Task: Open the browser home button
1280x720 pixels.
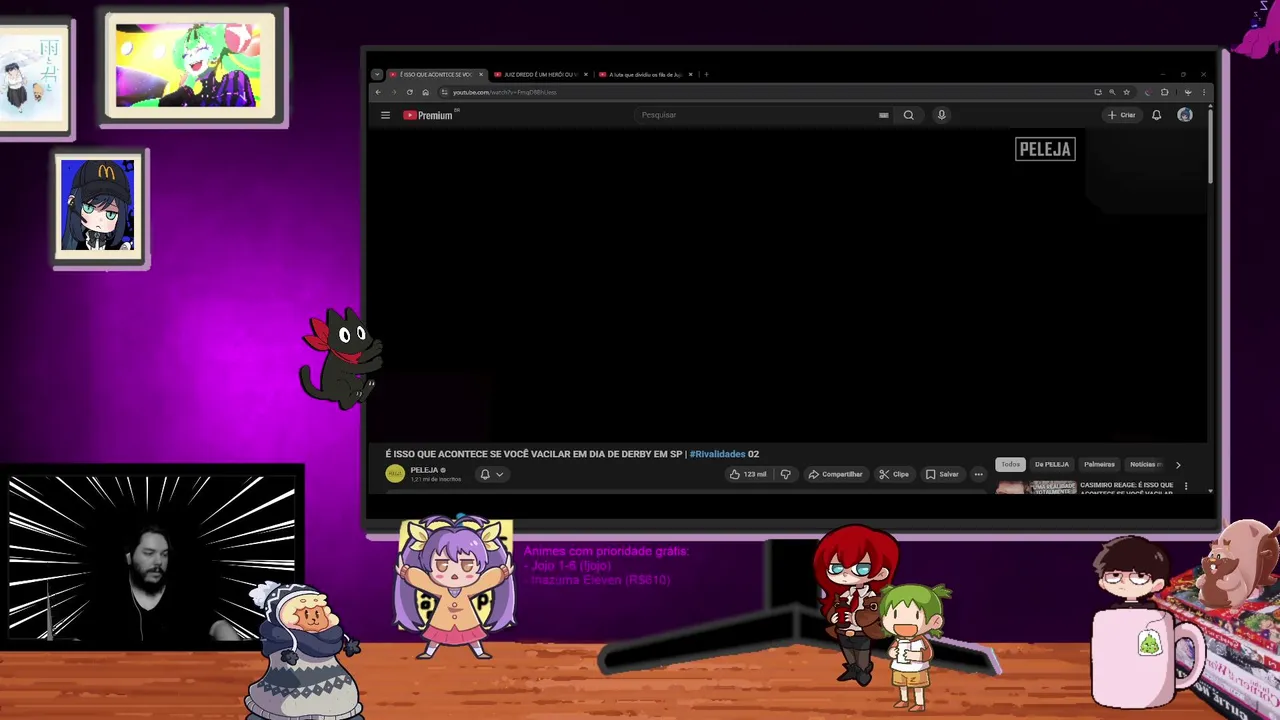Action: tap(425, 92)
